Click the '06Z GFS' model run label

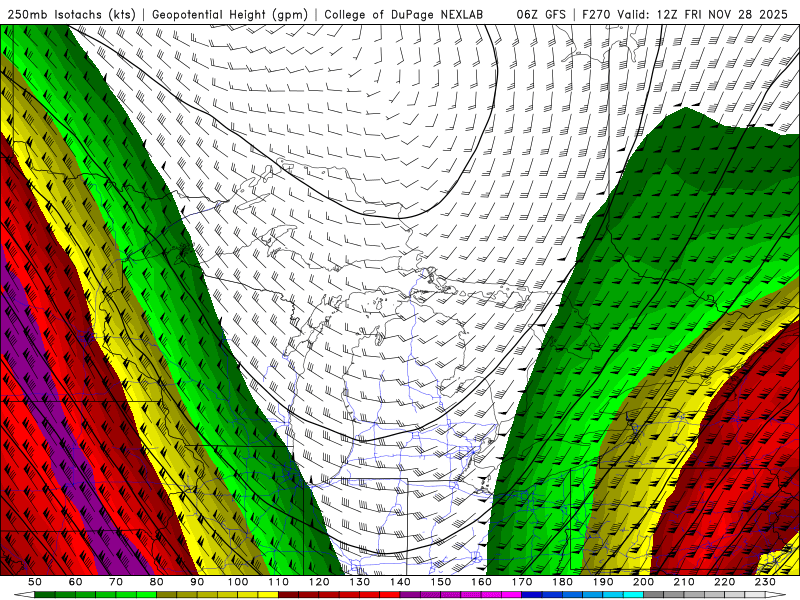pyautogui.click(x=541, y=14)
